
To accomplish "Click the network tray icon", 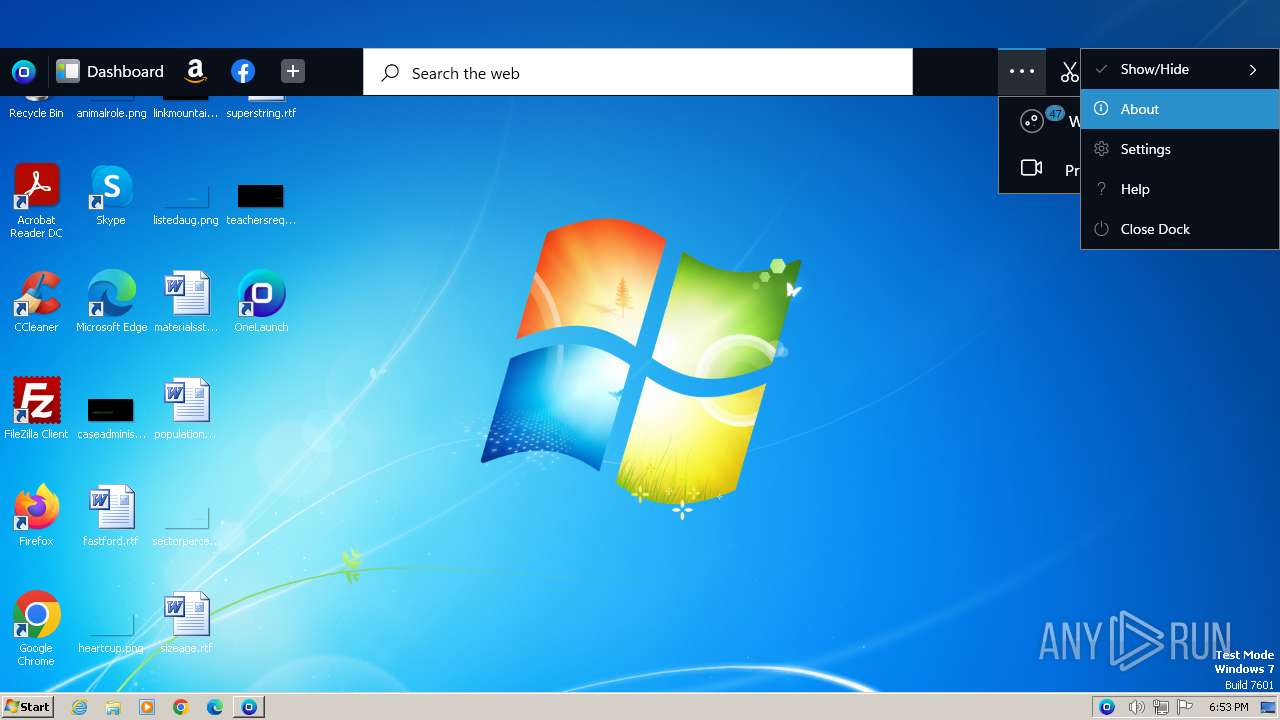I will point(1162,707).
